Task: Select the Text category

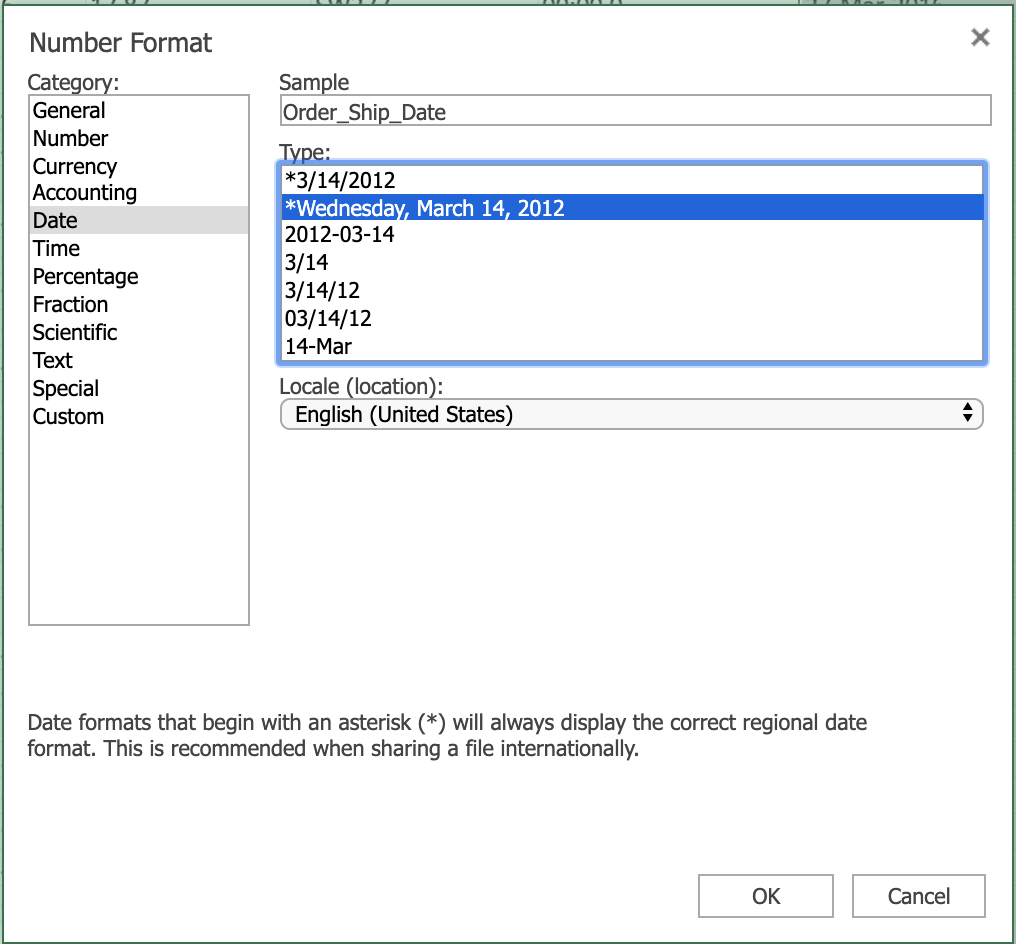Action: (x=53, y=361)
